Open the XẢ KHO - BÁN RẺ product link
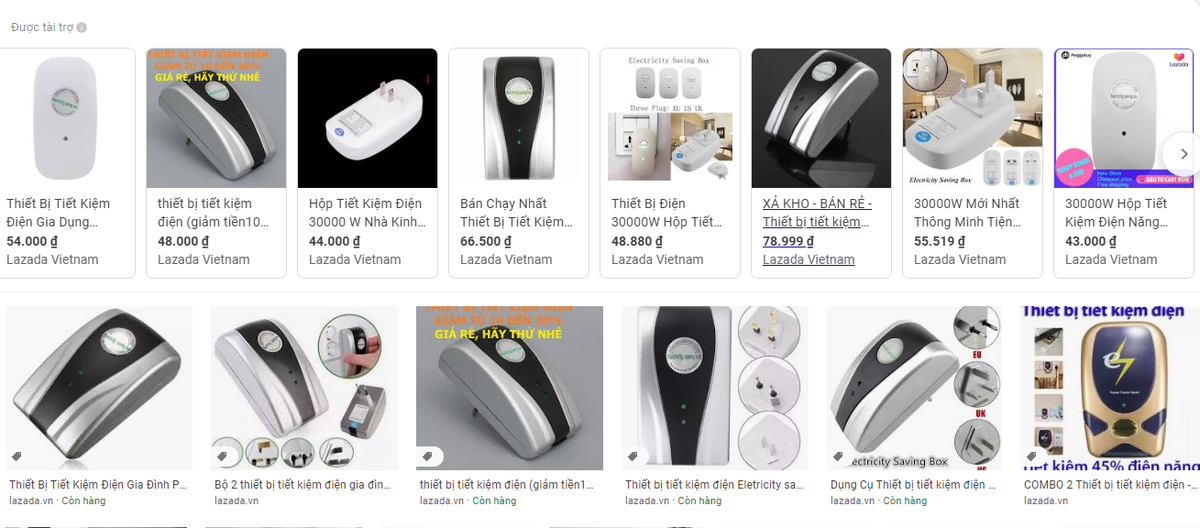Screen dimensions: 1200x528 point(817,212)
